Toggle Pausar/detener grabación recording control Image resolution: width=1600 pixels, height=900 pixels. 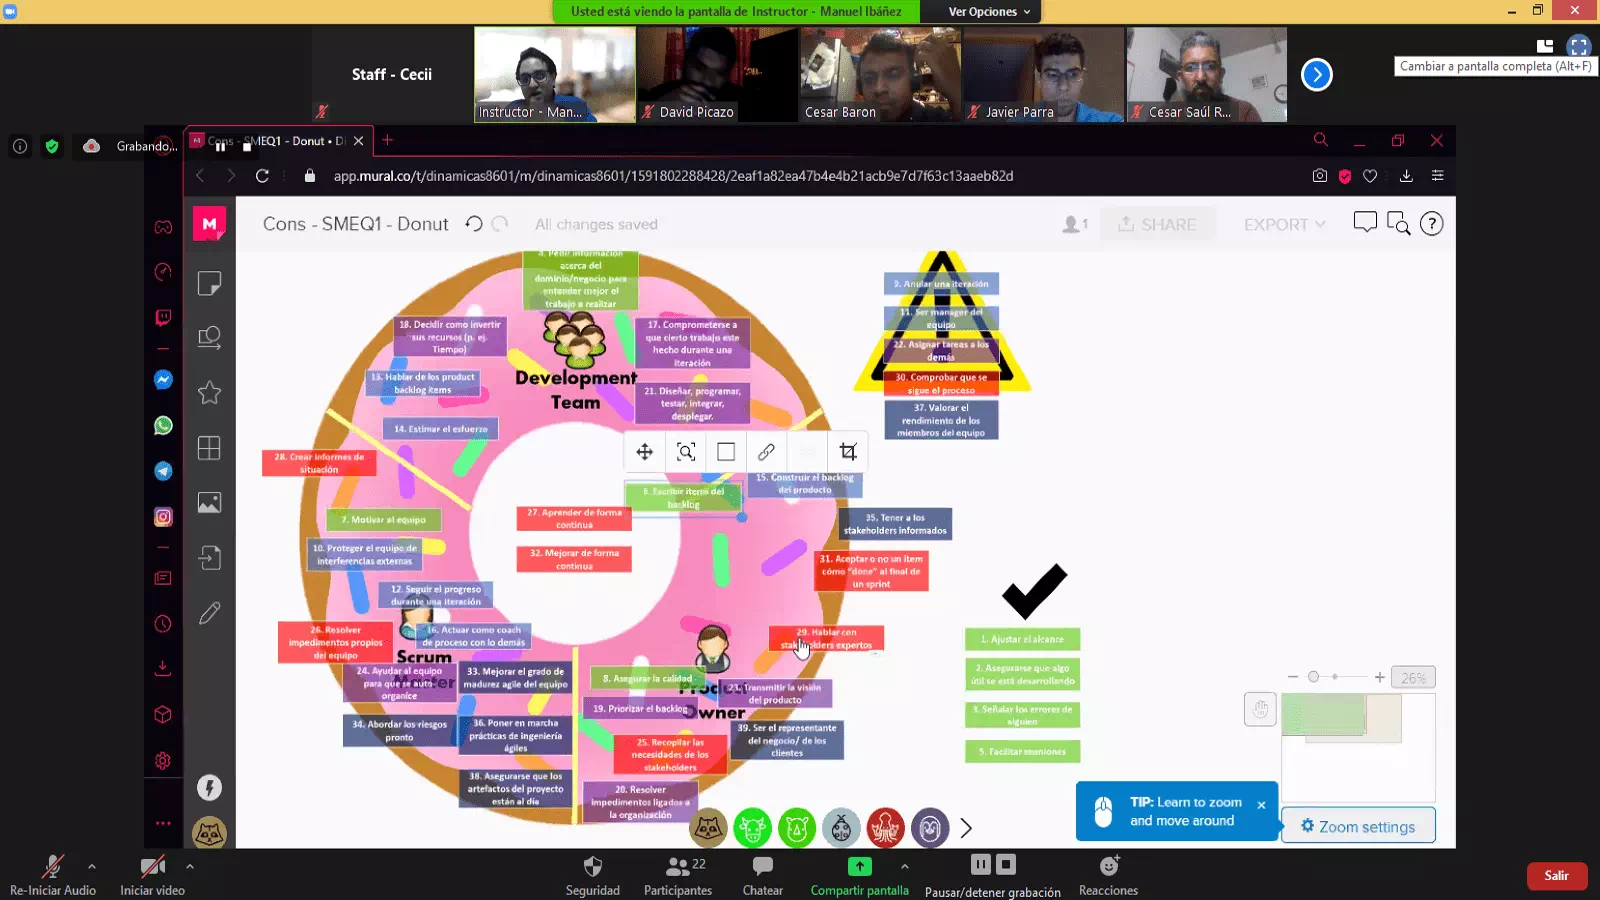pos(992,874)
